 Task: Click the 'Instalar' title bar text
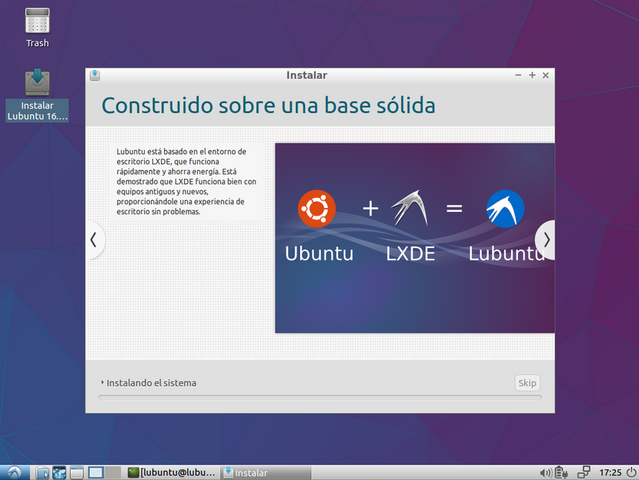point(306,75)
